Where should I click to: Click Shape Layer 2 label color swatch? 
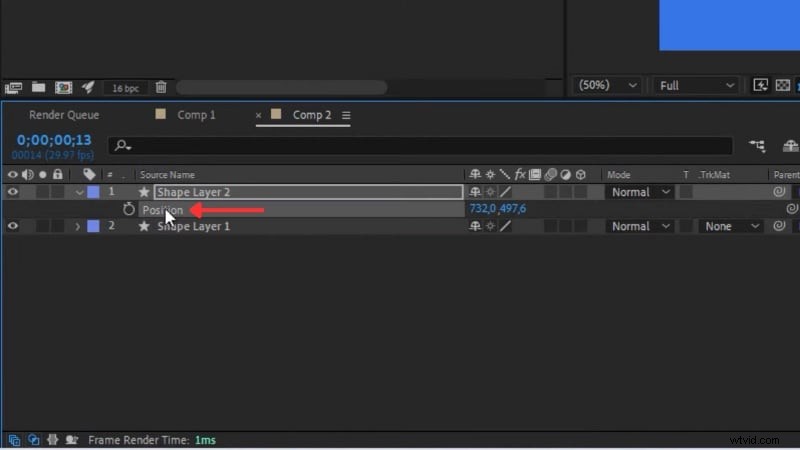(x=93, y=192)
